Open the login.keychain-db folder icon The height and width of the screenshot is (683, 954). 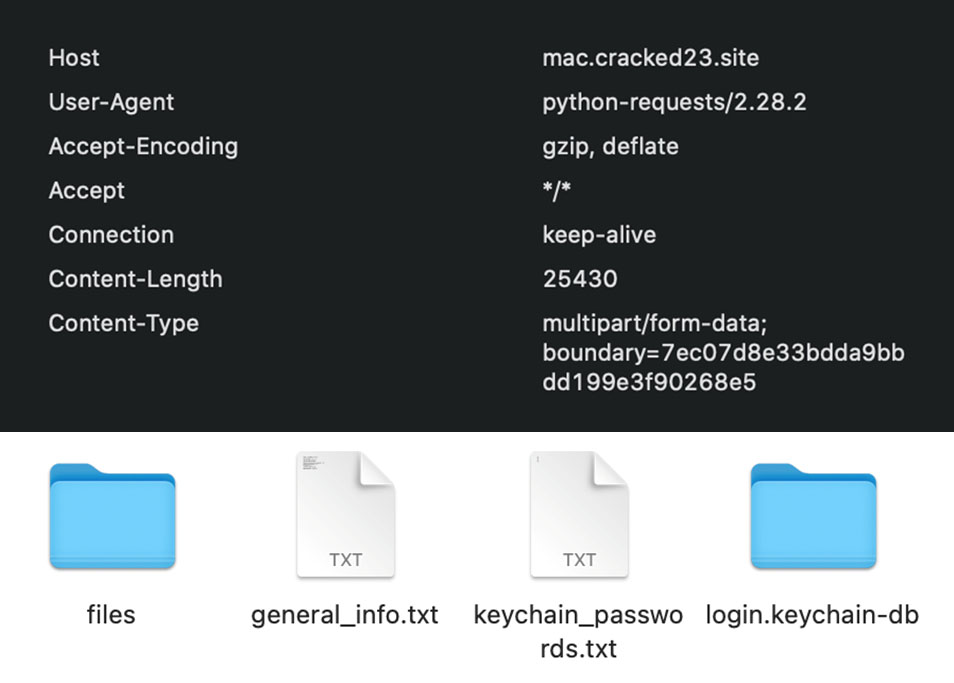point(812,516)
